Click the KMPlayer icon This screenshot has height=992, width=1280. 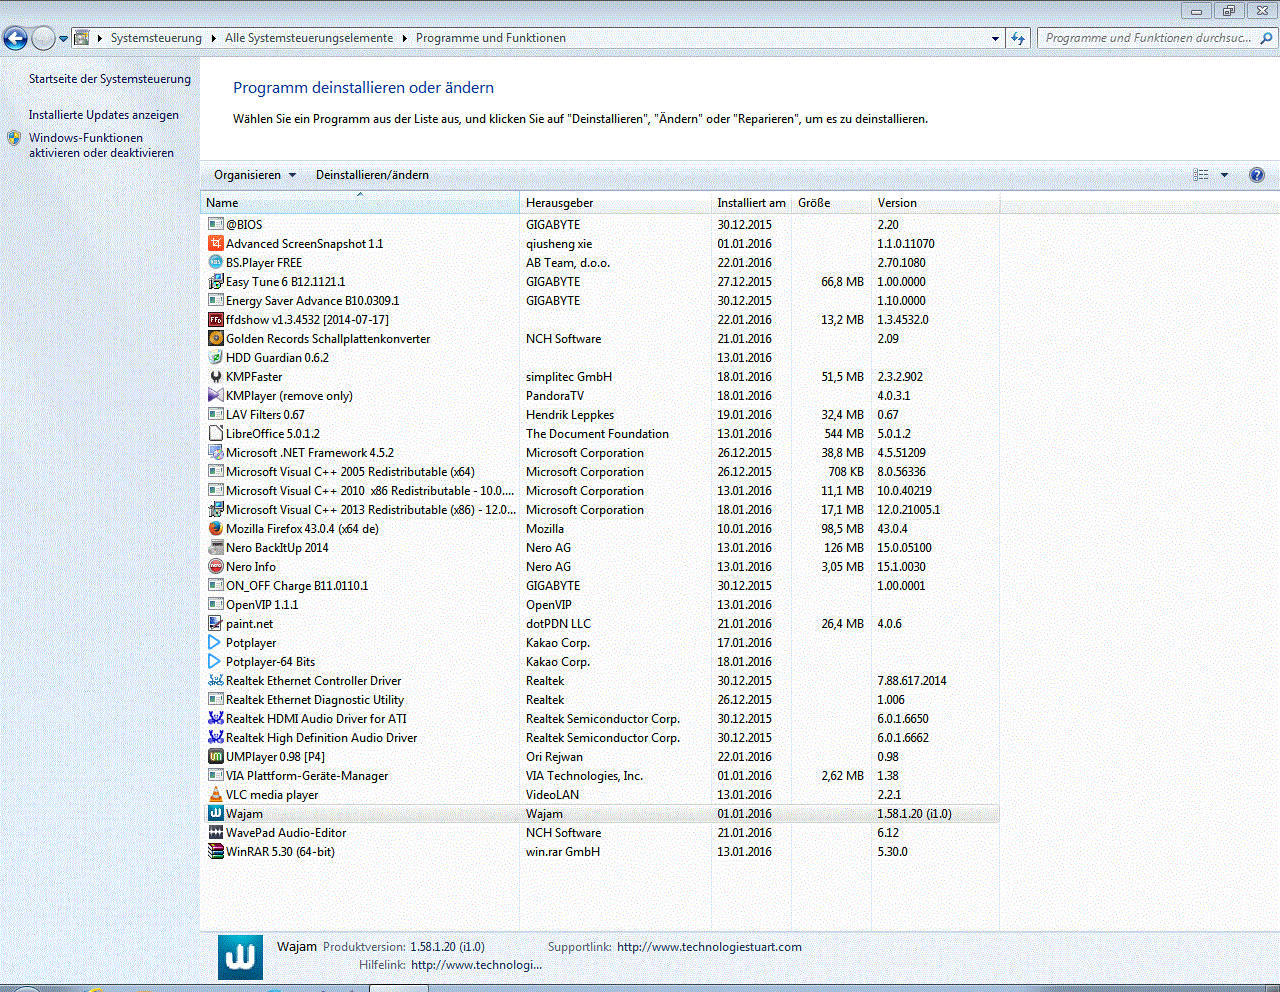tap(215, 395)
